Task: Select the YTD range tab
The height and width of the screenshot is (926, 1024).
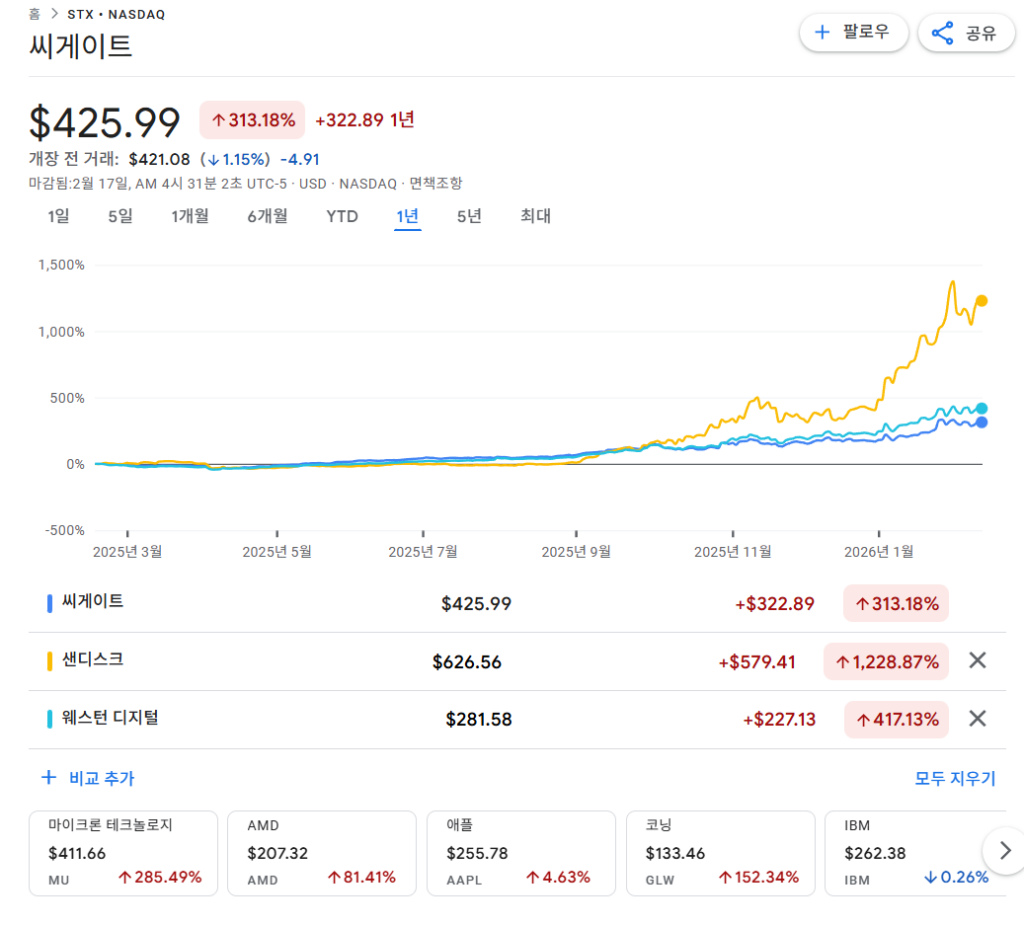Action: click(x=342, y=216)
